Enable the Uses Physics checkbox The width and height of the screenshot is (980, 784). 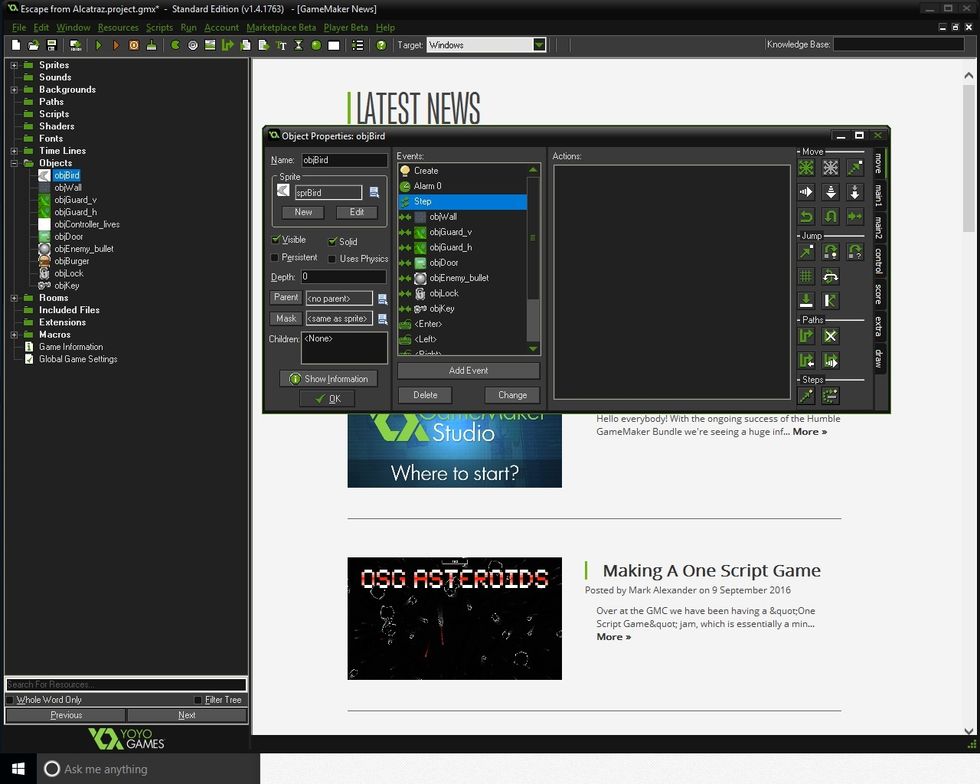pyautogui.click(x=332, y=259)
